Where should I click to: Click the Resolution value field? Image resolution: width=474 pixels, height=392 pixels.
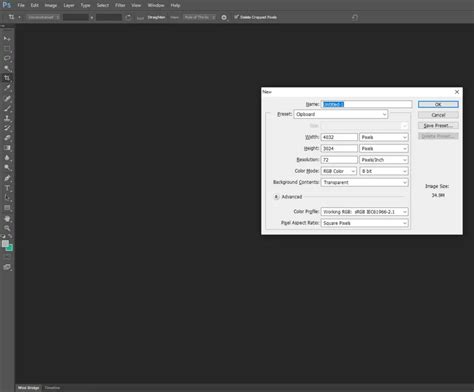click(x=339, y=160)
